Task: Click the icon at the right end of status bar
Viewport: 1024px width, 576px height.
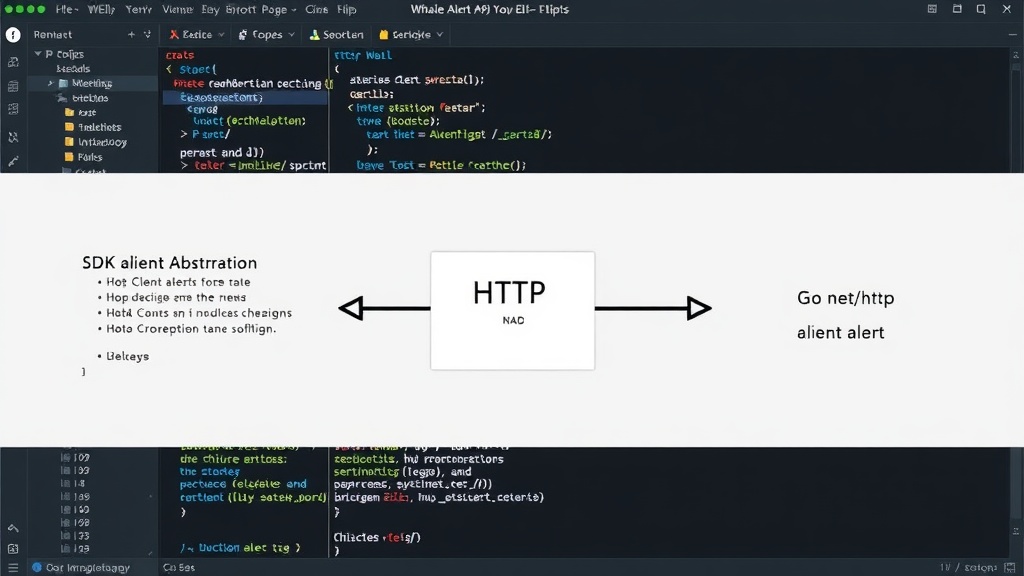Action: point(1010,568)
